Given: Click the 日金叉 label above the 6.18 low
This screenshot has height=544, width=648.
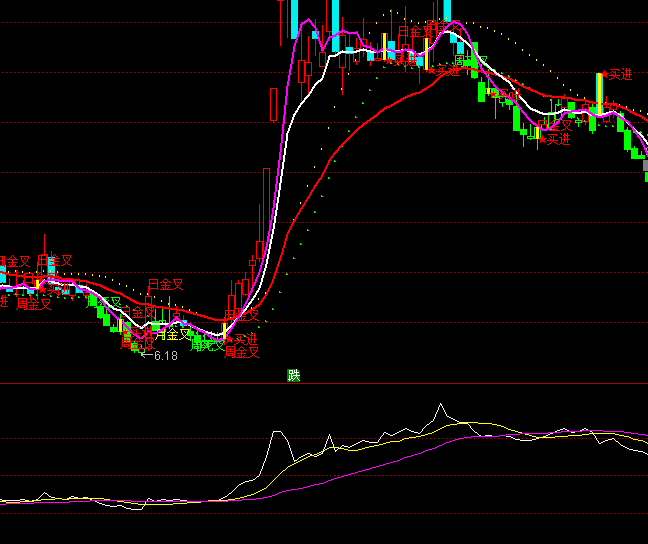Looking at the screenshot, I should point(166,285).
